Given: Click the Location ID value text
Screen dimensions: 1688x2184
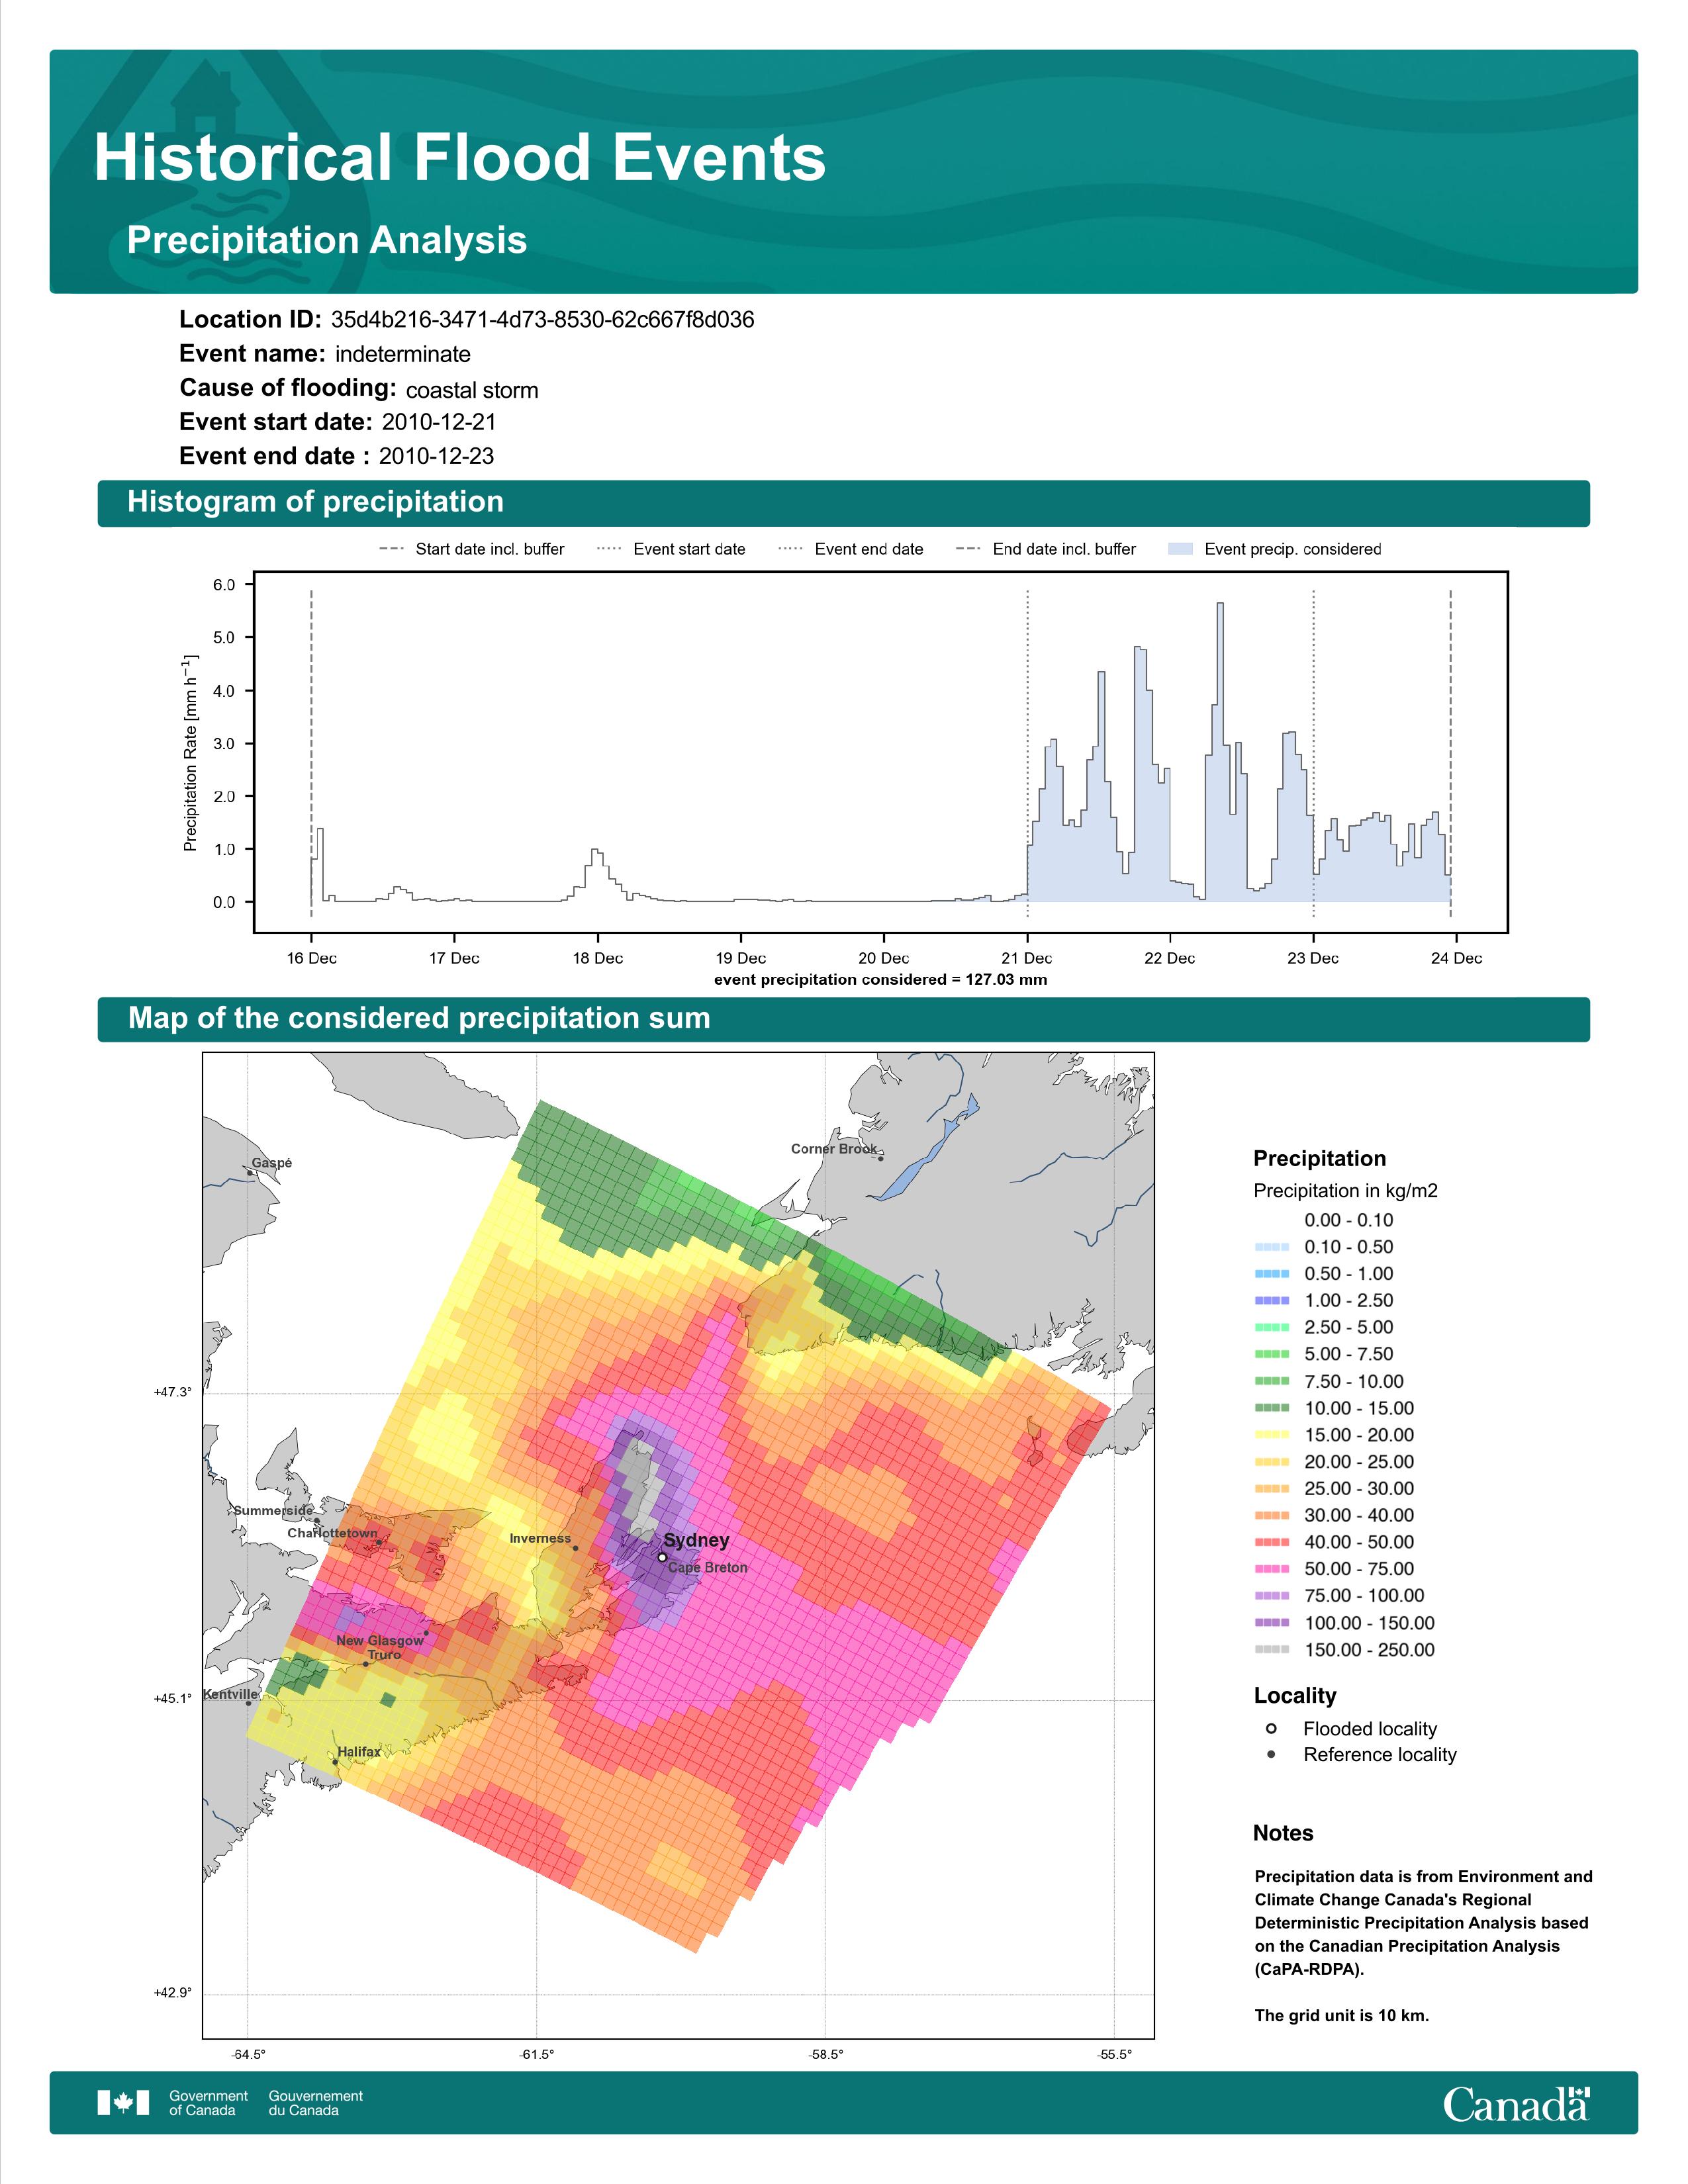Looking at the screenshot, I should (542, 320).
